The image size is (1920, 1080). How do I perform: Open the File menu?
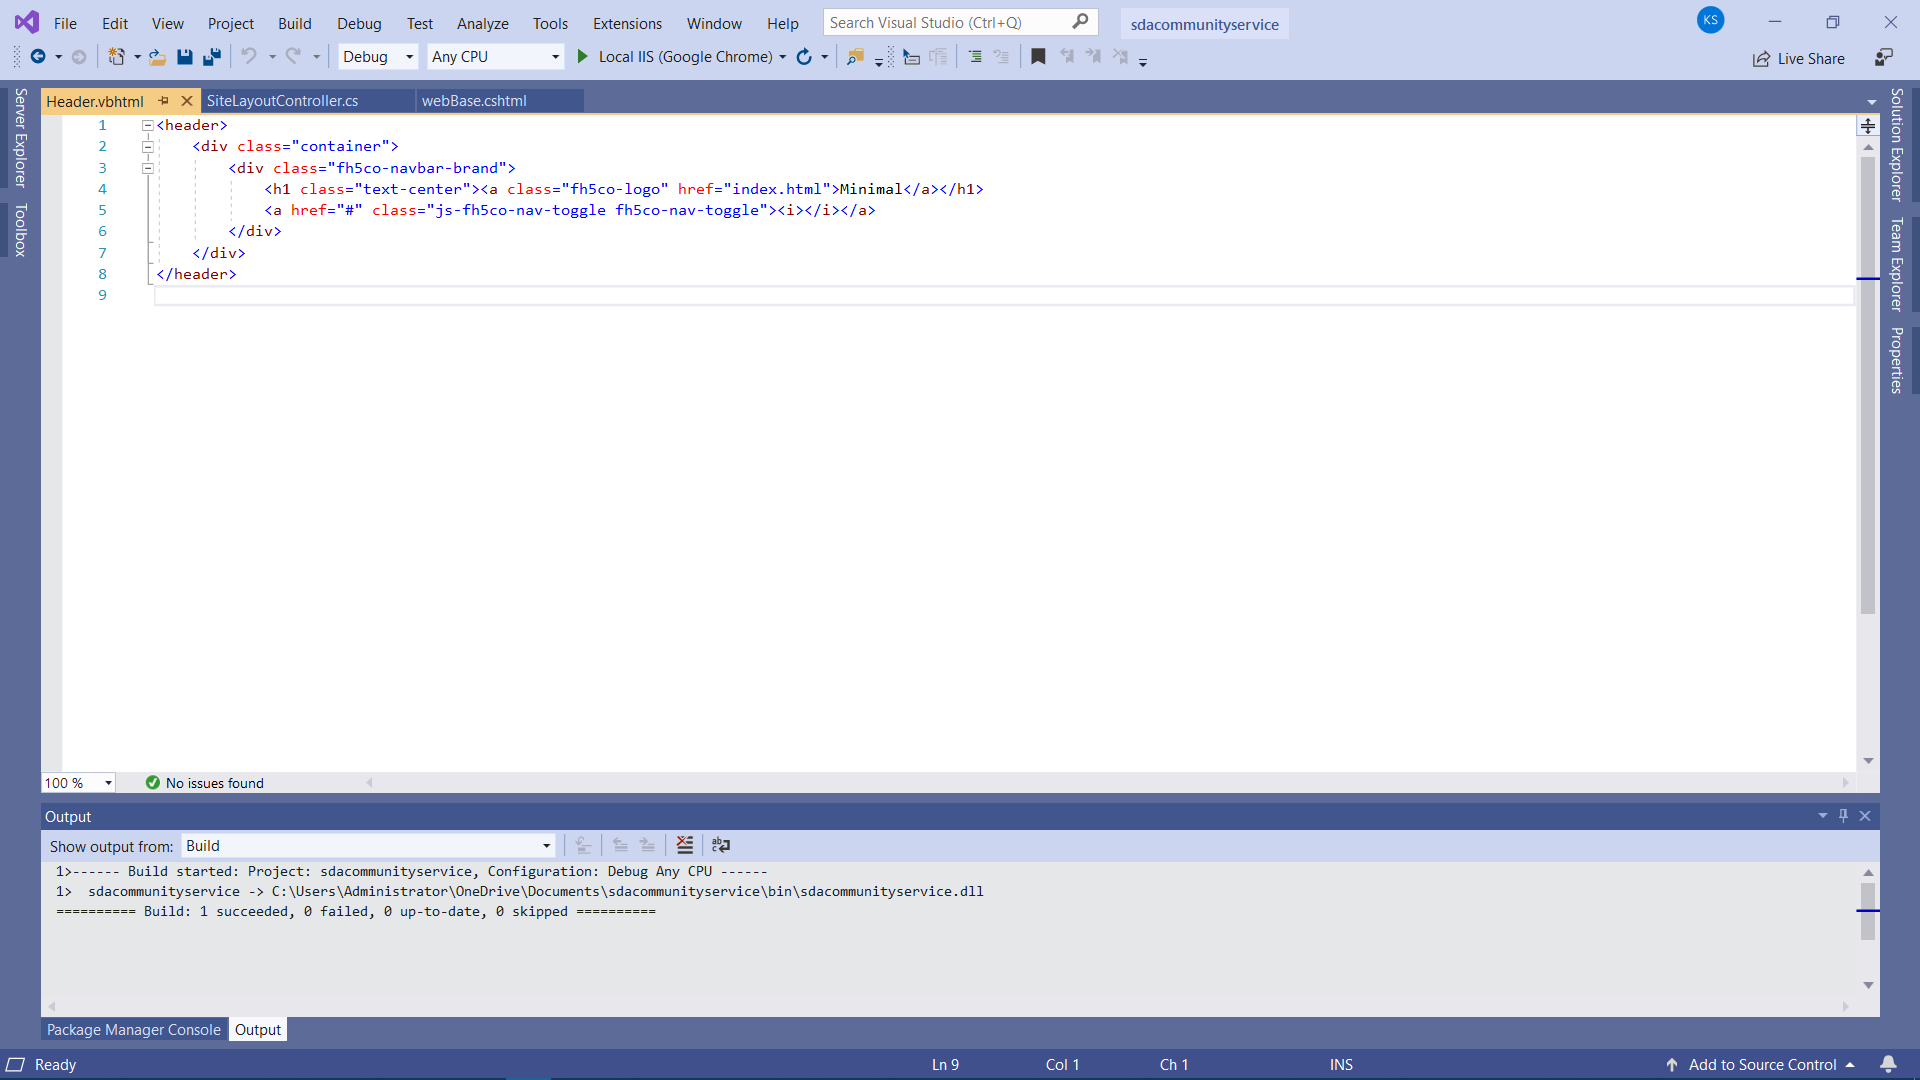(65, 23)
